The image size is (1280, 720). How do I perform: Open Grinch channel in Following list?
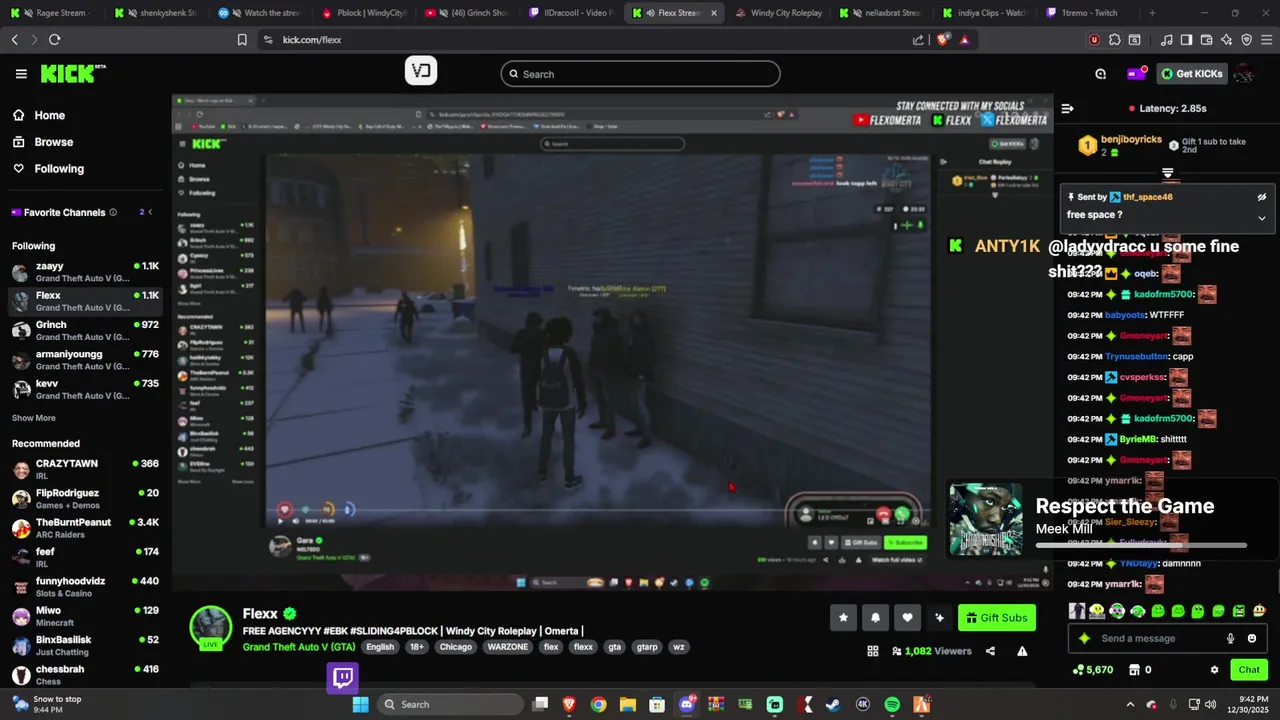(85, 330)
